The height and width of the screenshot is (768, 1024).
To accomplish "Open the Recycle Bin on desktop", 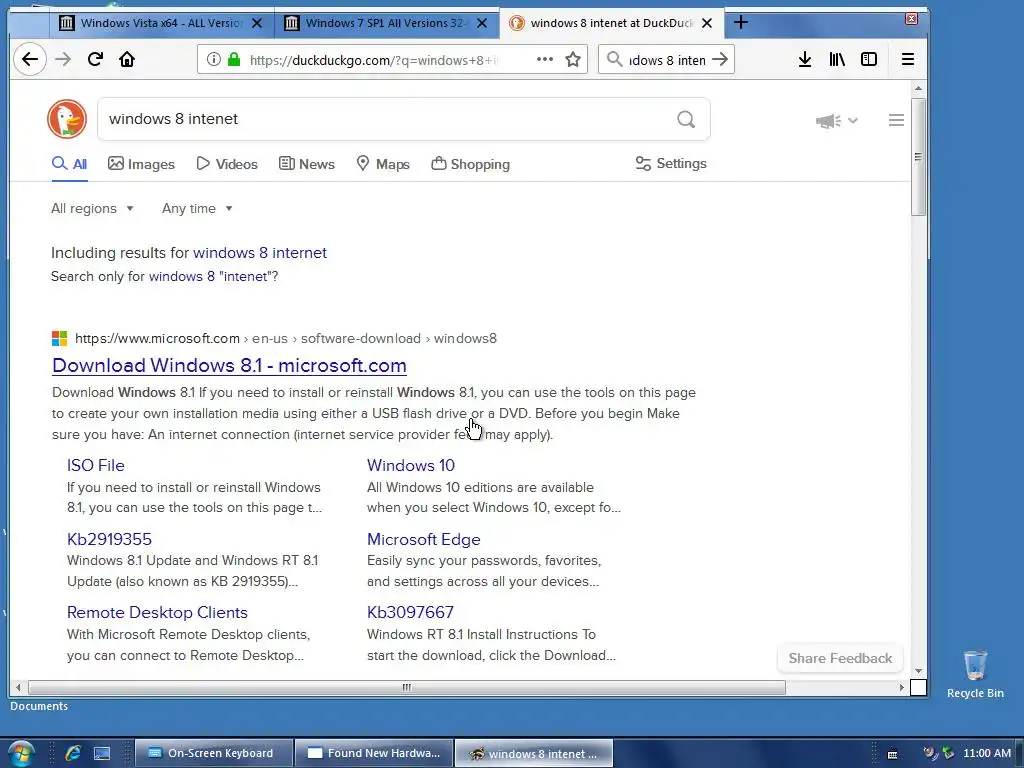I will 975,674.
